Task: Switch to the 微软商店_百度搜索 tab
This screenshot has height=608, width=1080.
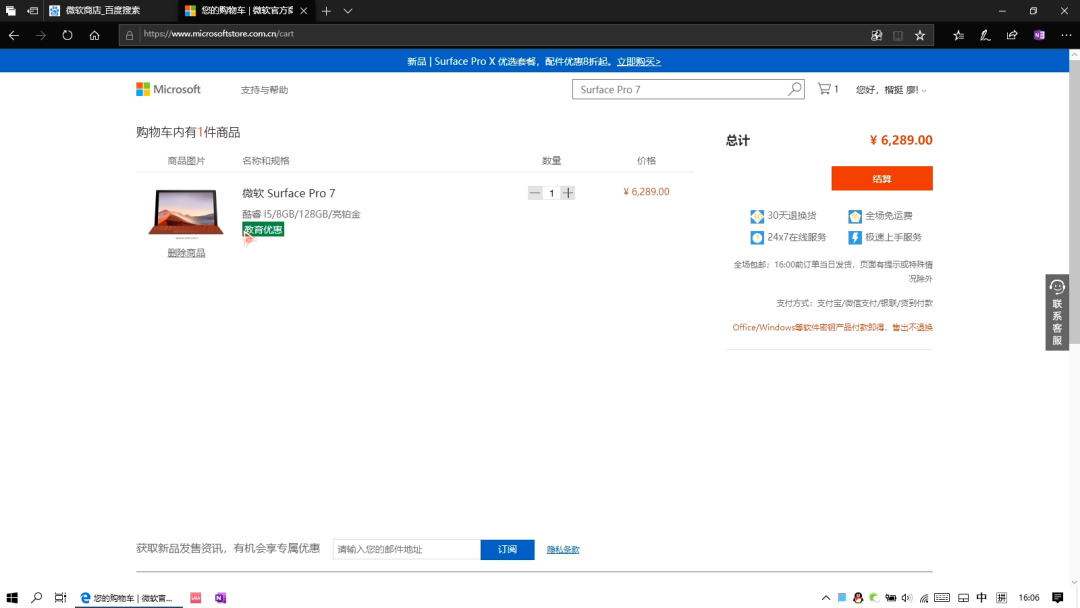Action: pos(110,11)
